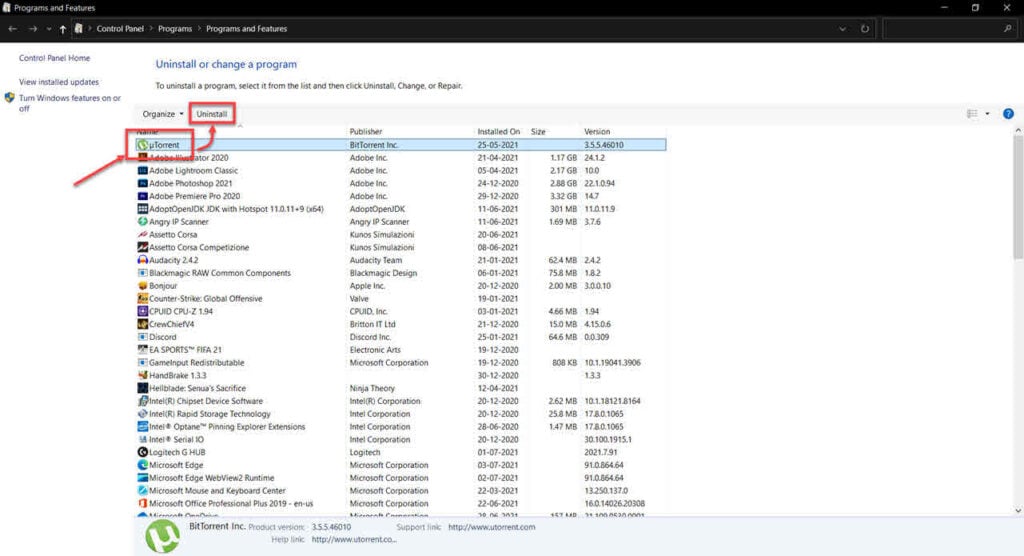
Task: Click the list scrollbar down arrow
Action: pyautogui.click(x=1018, y=511)
